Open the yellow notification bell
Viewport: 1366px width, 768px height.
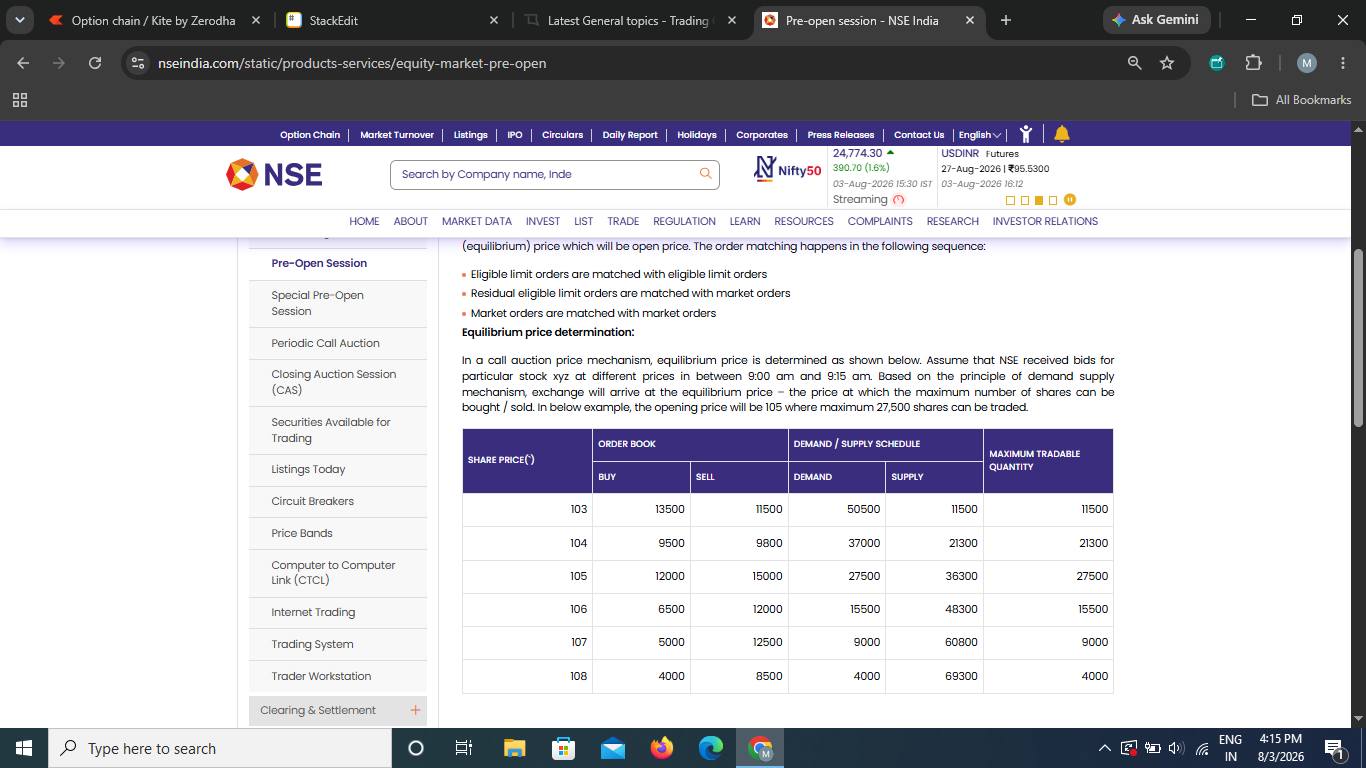(1061, 134)
